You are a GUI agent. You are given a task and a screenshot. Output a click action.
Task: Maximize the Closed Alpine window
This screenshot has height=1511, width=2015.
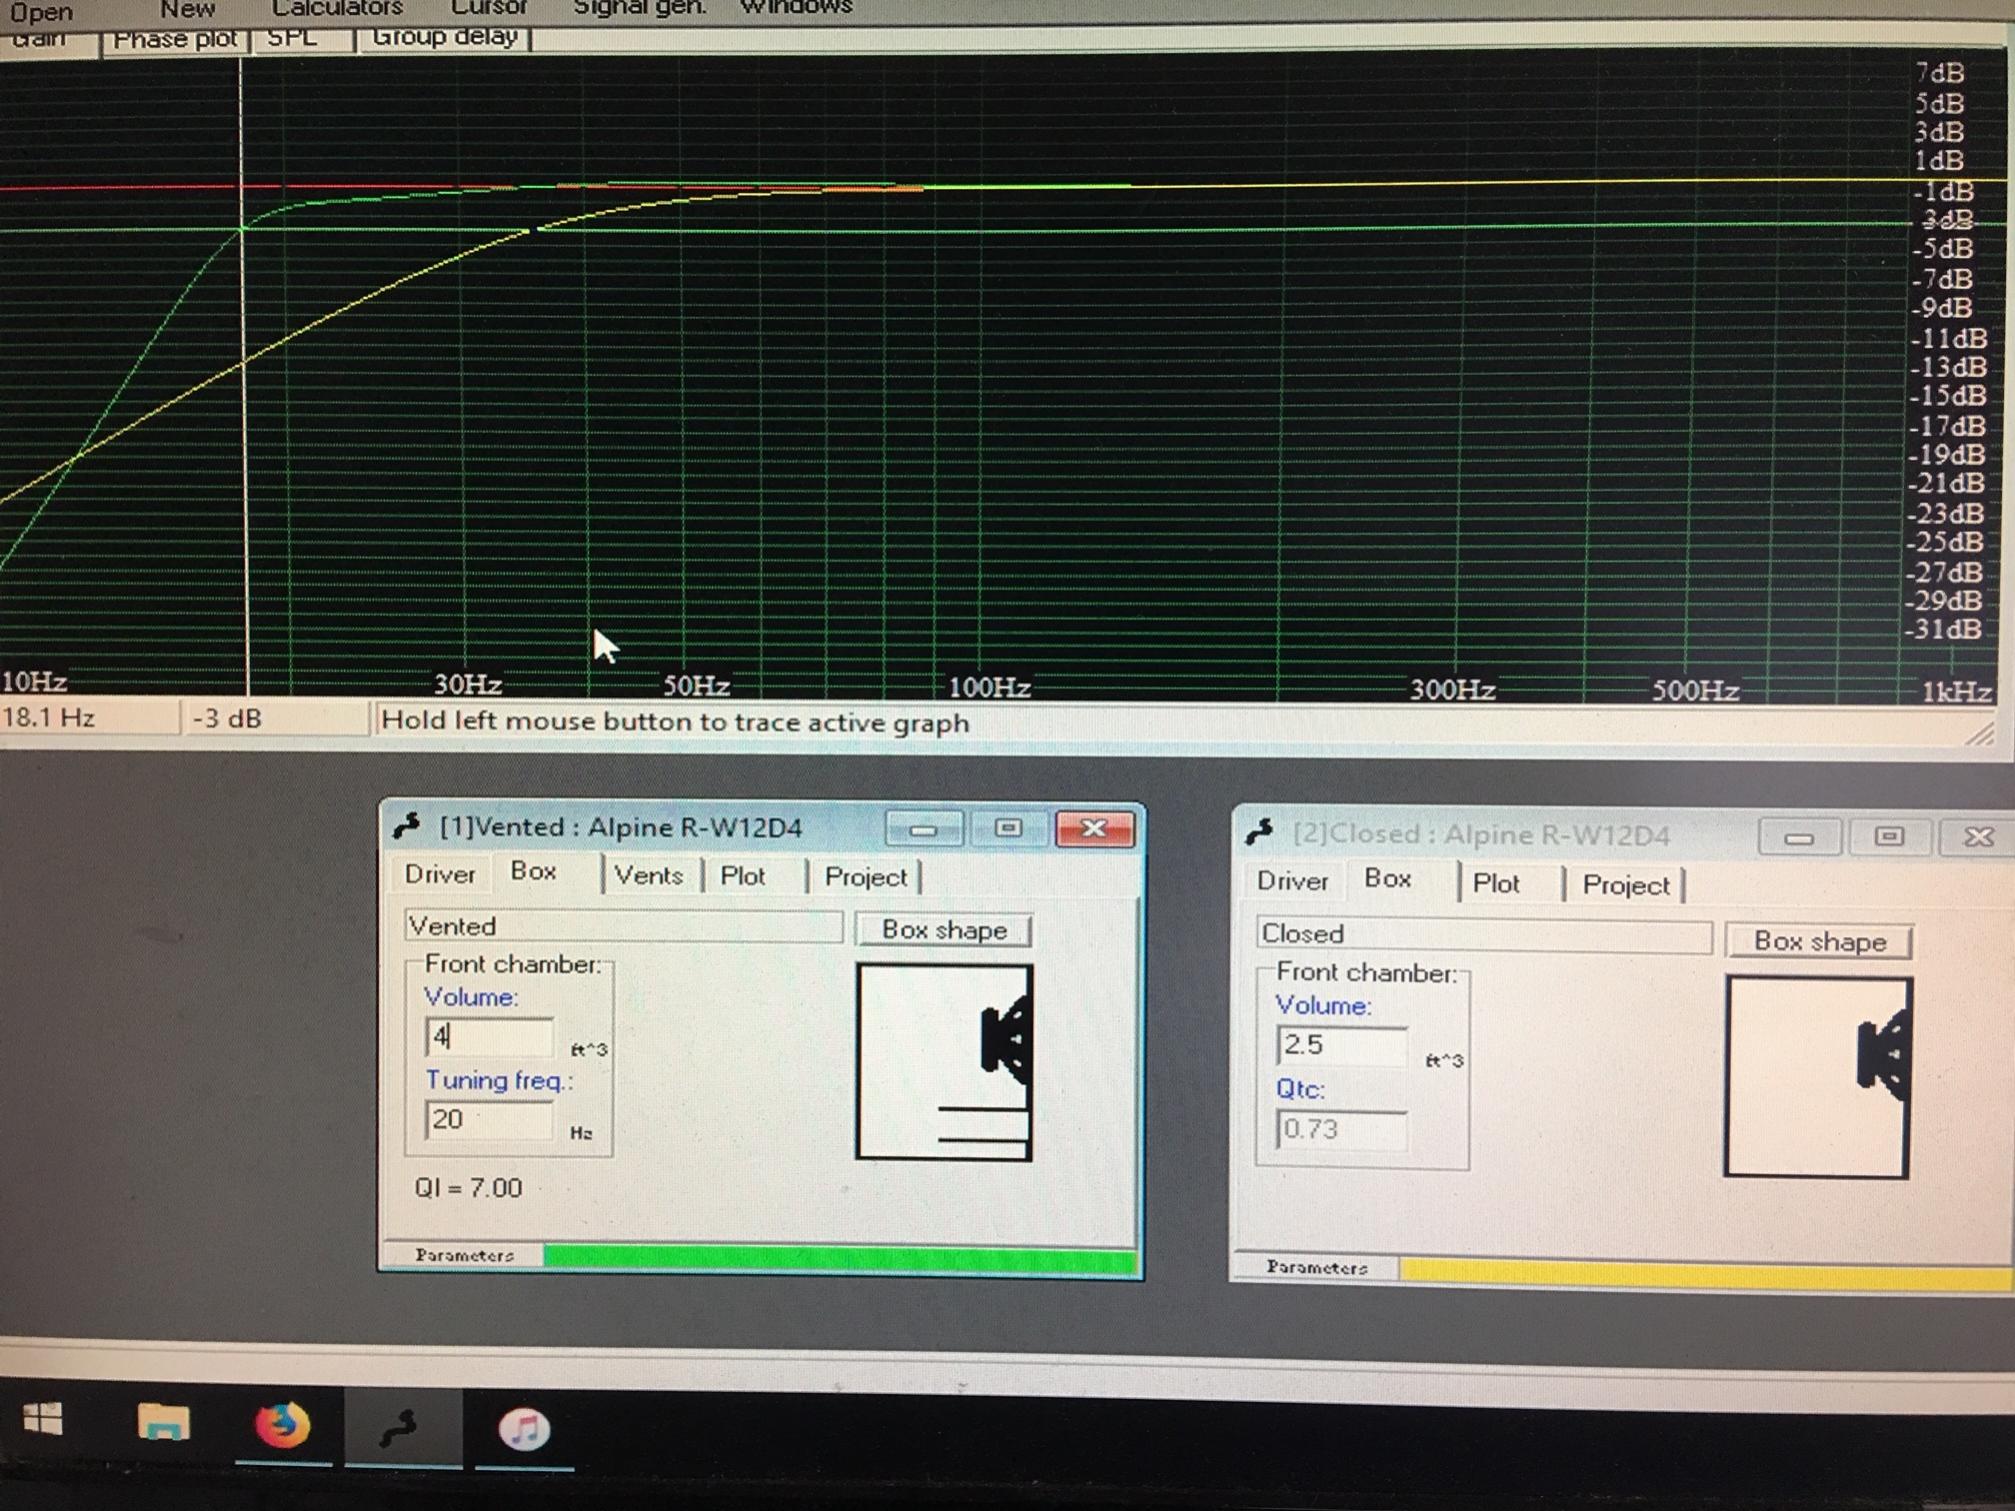point(1888,837)
